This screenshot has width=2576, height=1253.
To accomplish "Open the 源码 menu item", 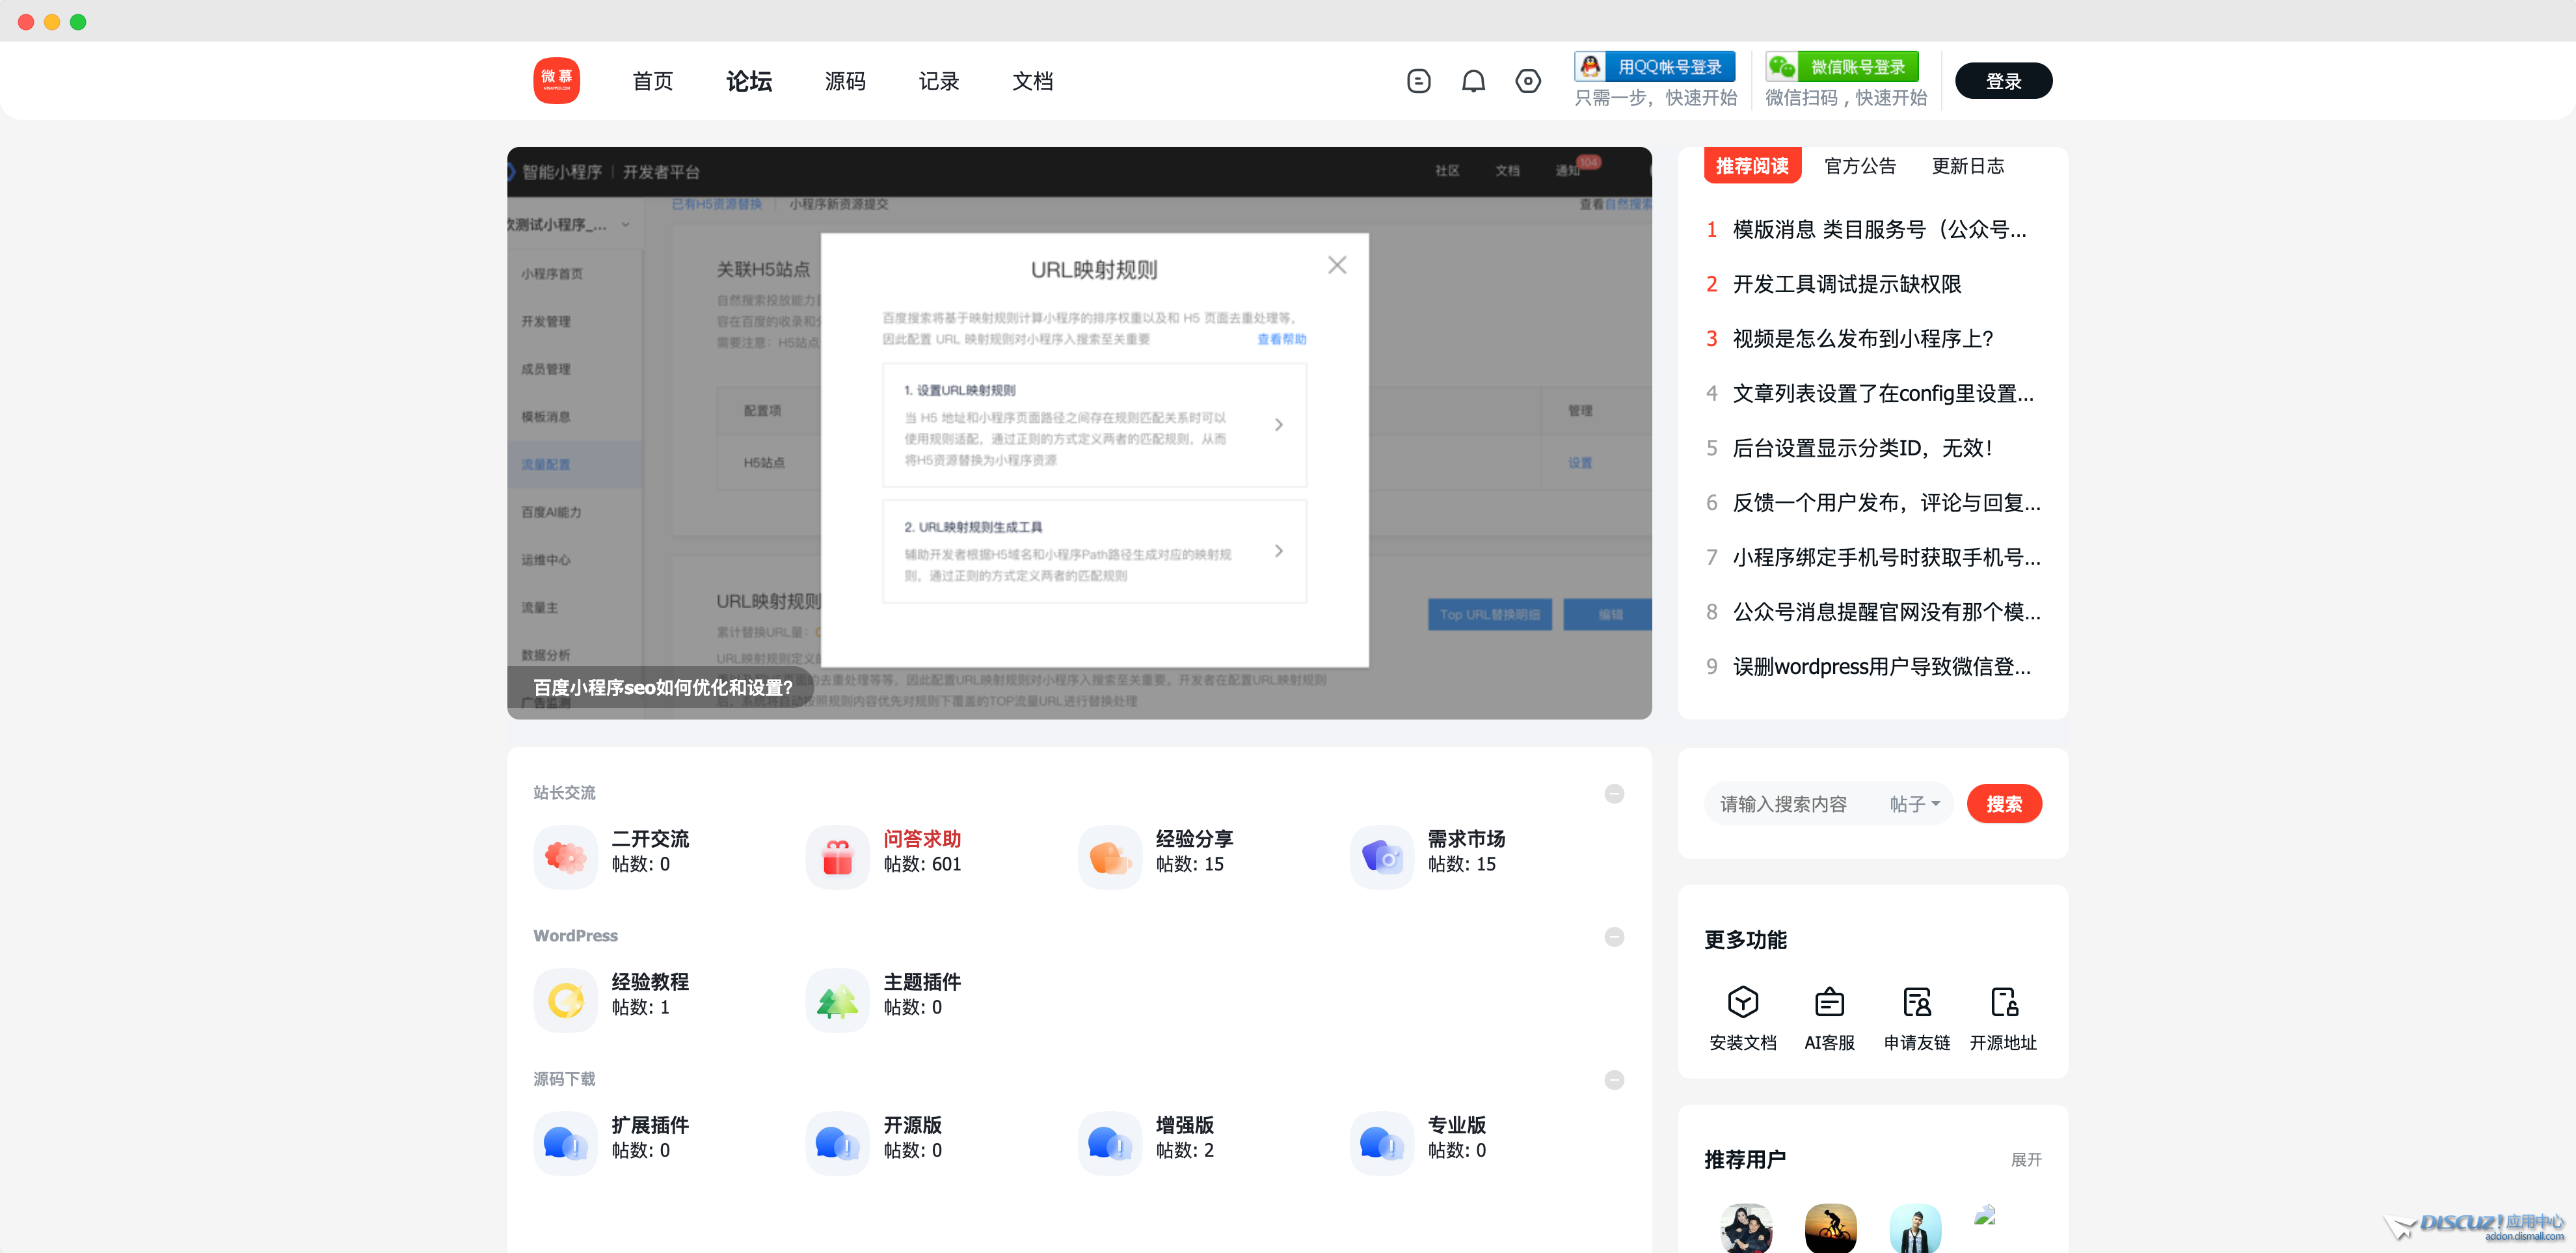I will point(845,81).
